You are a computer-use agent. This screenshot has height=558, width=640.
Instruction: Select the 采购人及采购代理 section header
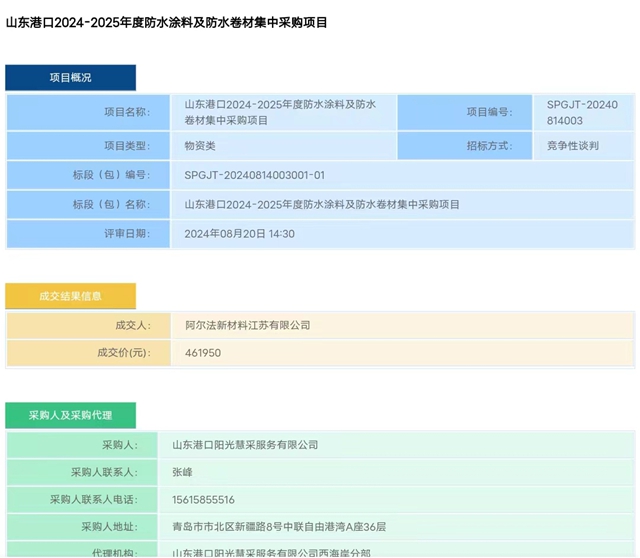[x=71, y=416]
